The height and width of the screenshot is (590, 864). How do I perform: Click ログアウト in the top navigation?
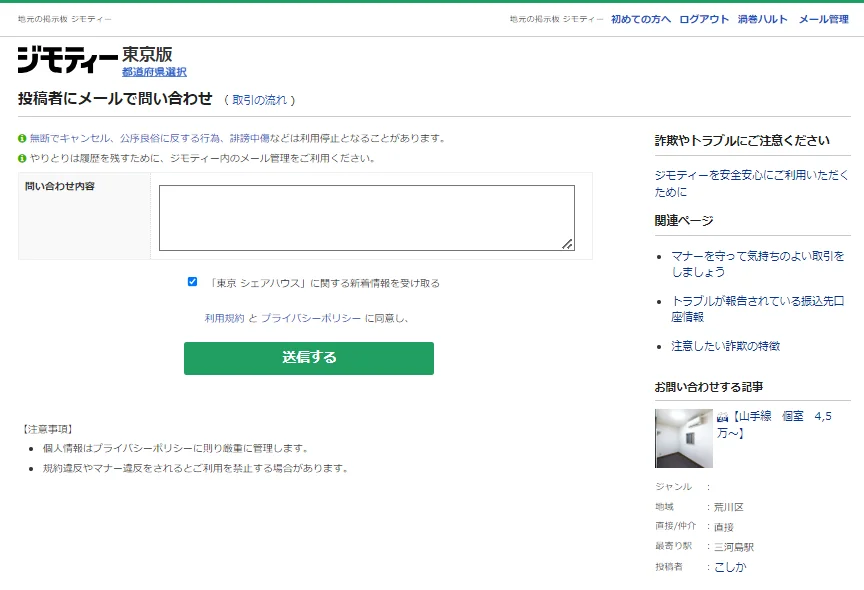(704, 19)
